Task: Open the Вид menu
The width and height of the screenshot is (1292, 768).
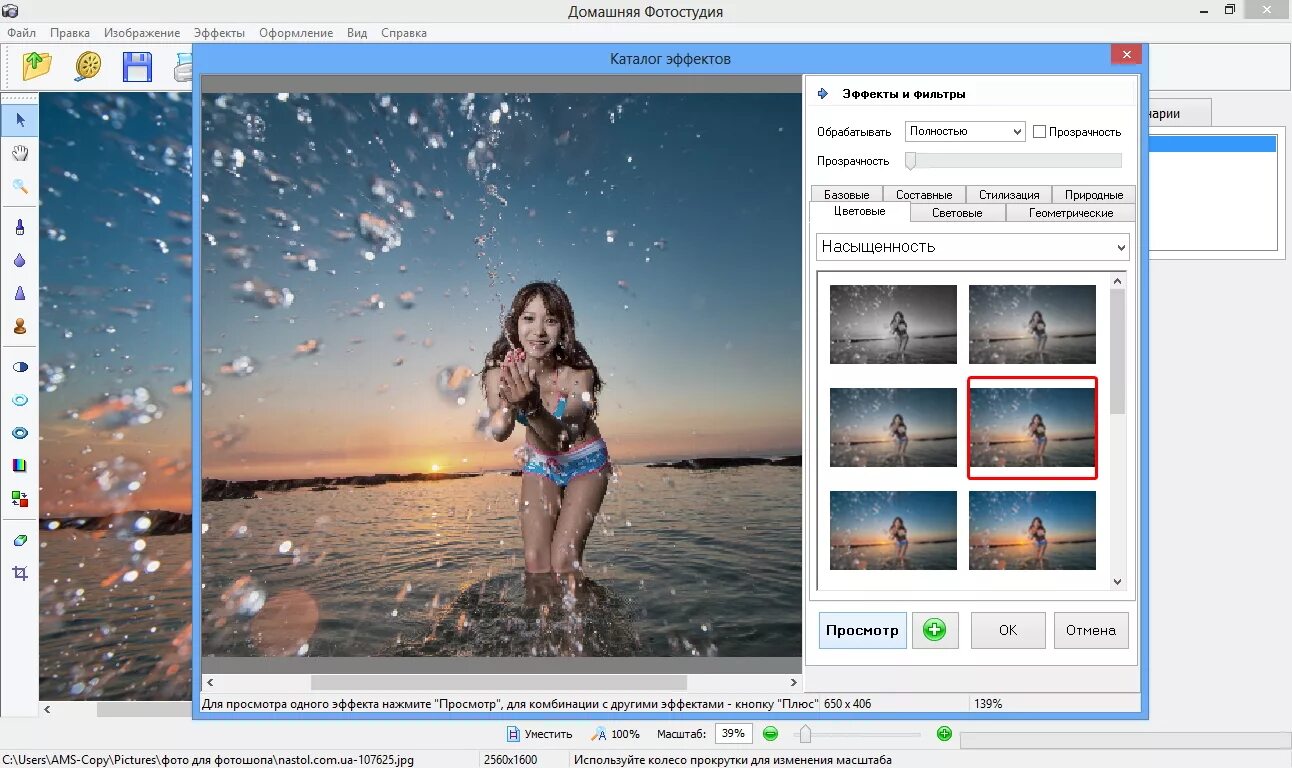Action: click(357, 33)
